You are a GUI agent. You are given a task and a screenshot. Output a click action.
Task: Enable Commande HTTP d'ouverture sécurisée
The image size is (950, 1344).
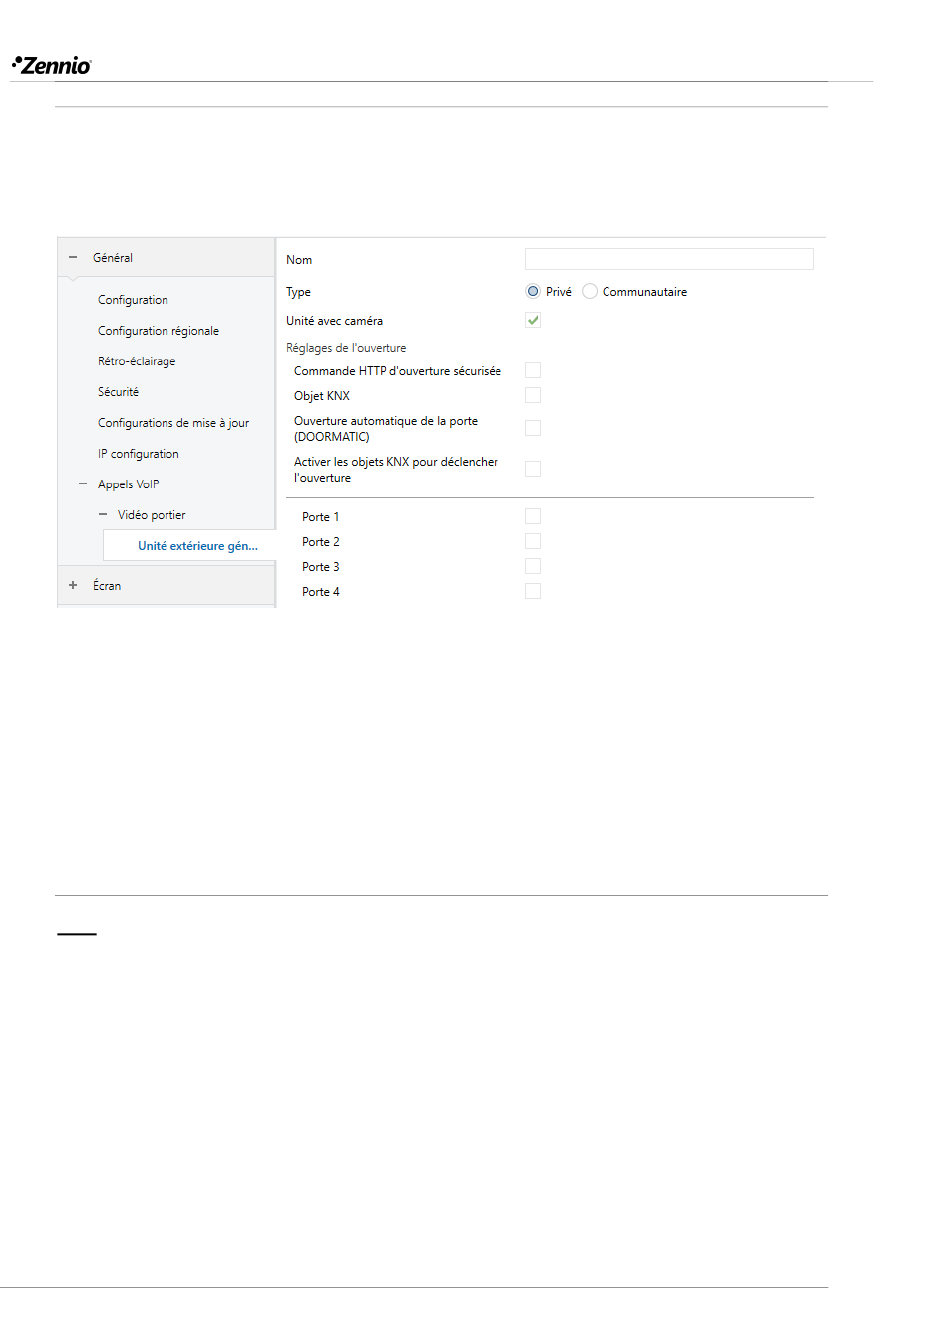point(533,370)
